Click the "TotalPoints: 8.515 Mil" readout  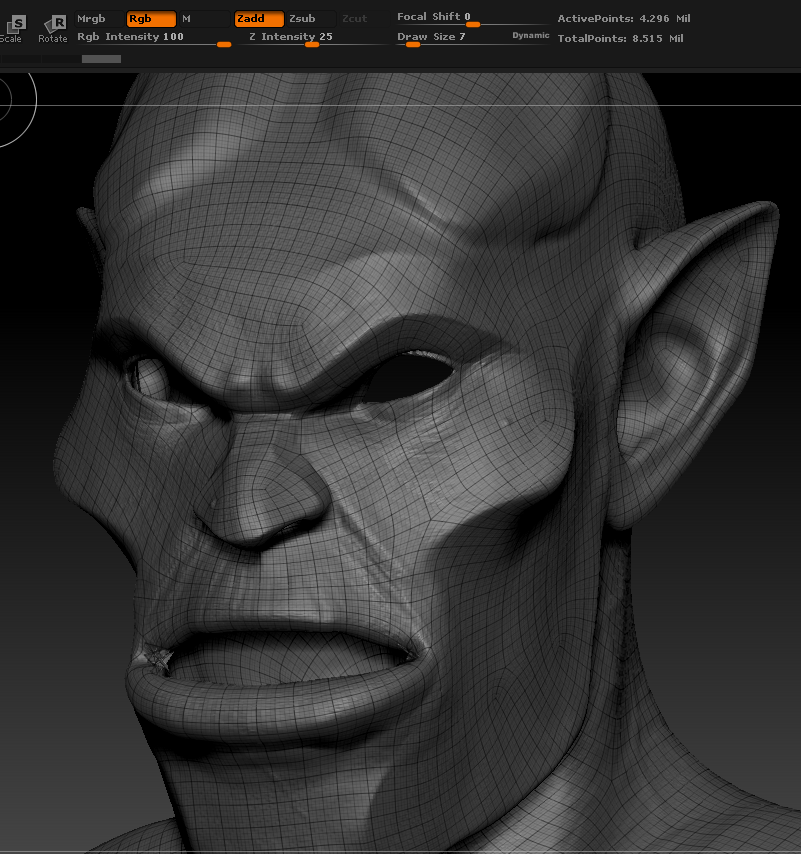pyautogui.click(x=620, y=39)
